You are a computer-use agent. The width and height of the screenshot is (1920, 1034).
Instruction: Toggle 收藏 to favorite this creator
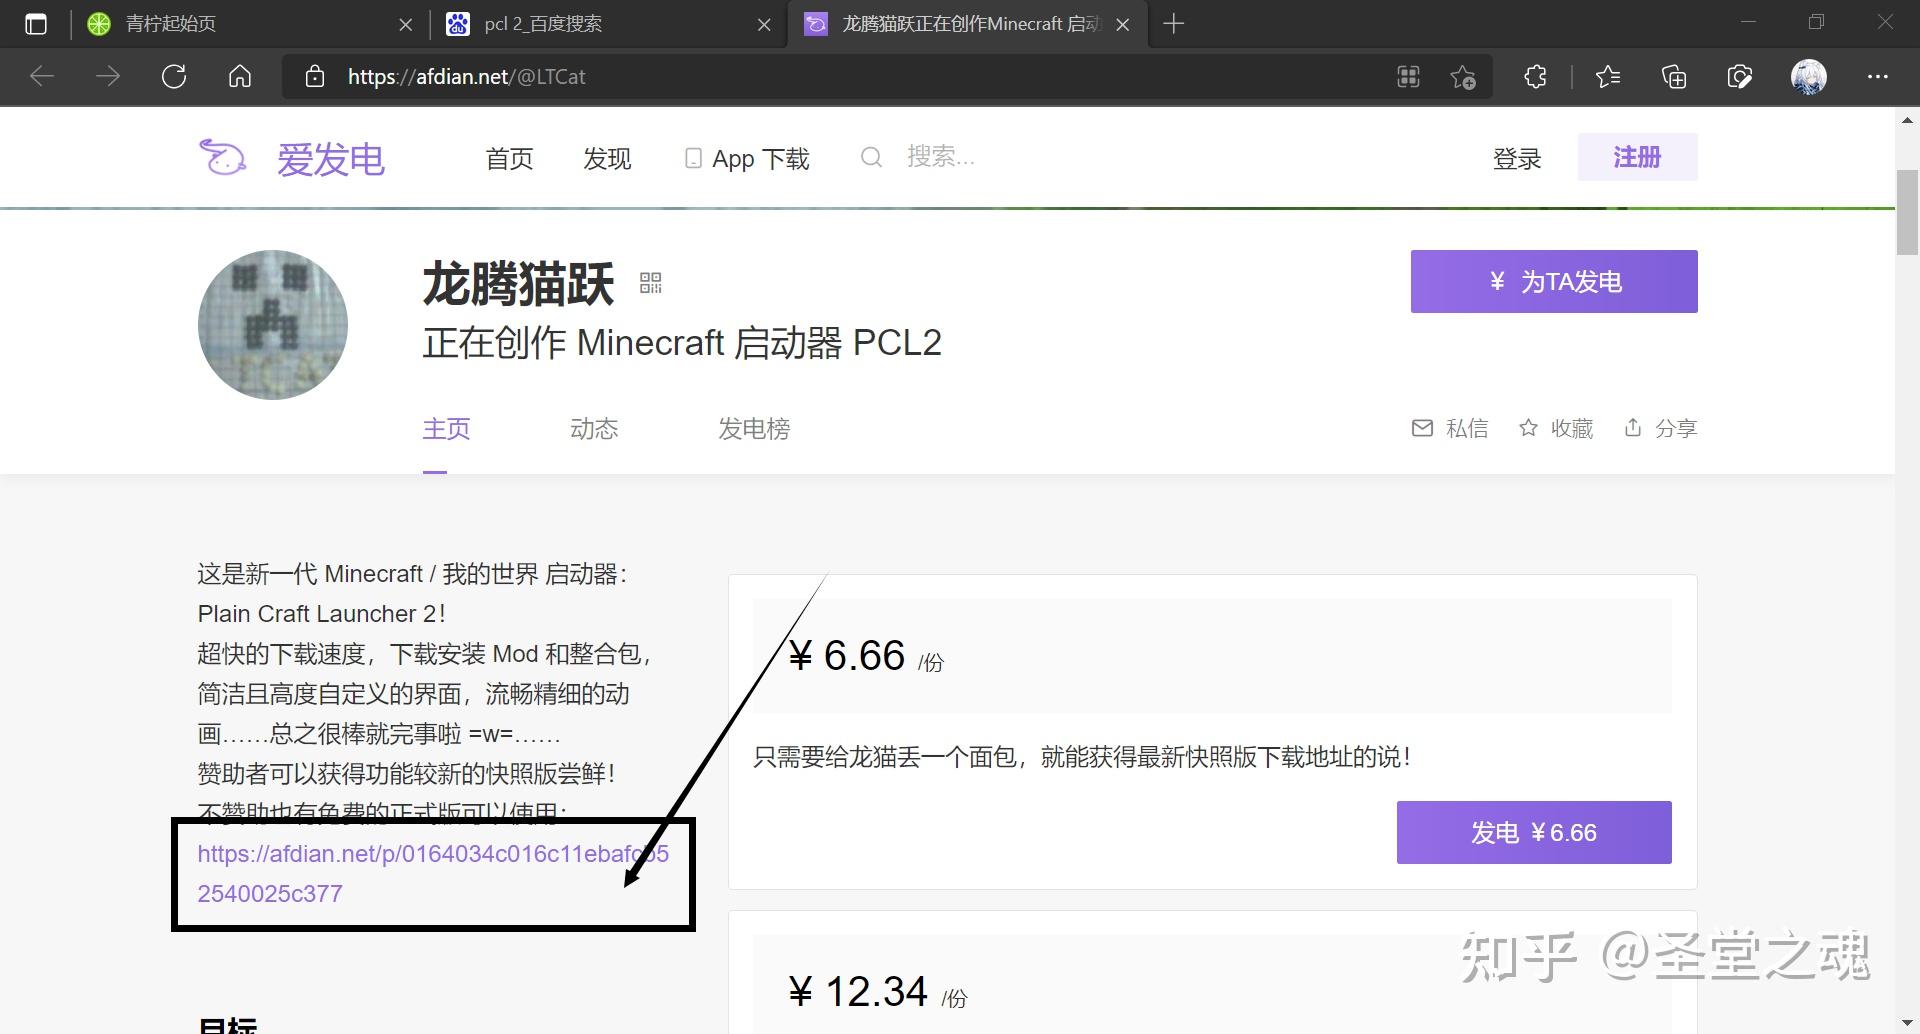1555,428
